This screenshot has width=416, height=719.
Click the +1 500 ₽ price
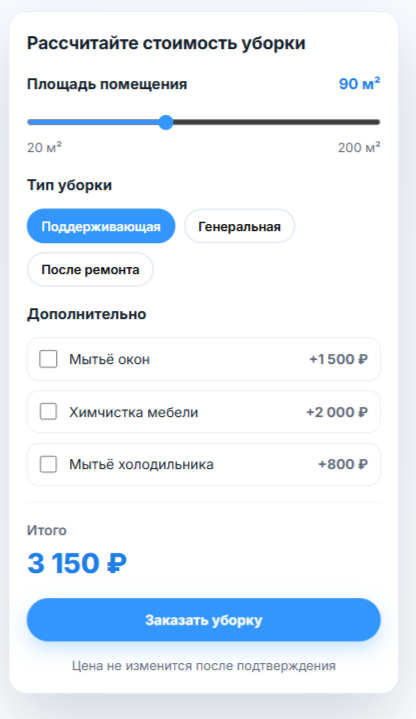338,359
